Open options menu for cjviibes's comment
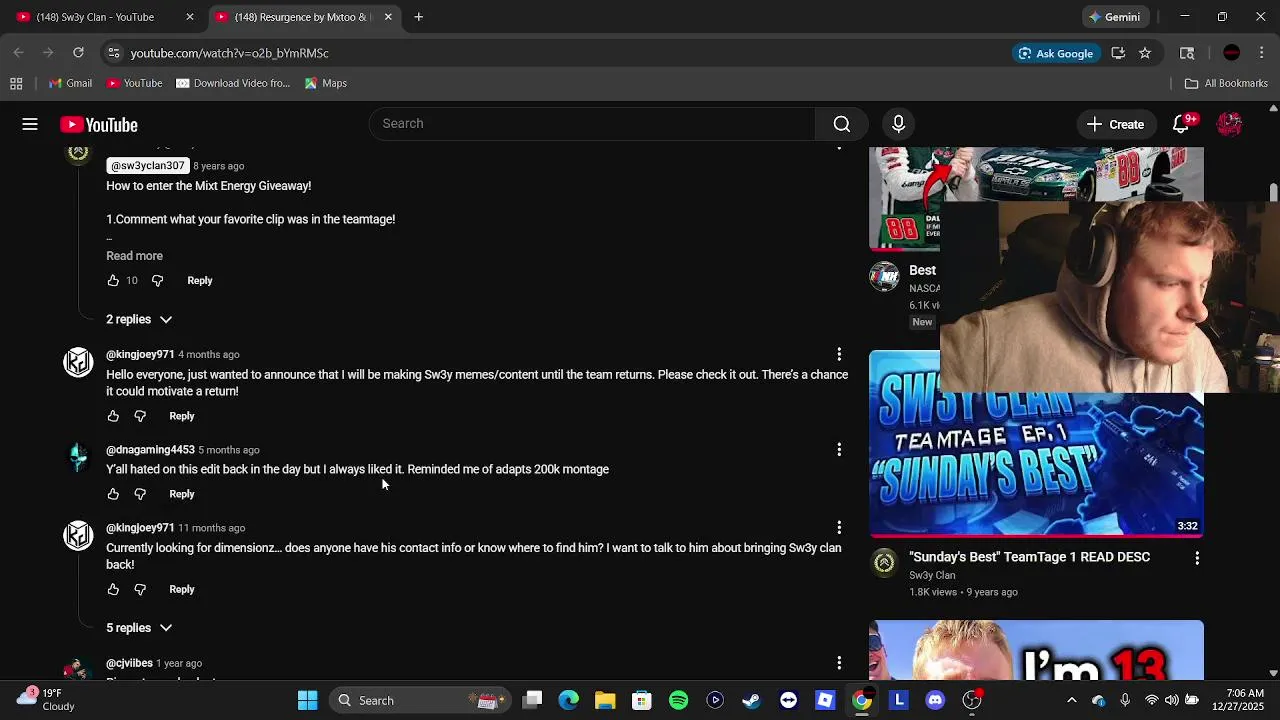The width and height of the screenshot is (1280, 720). 839,663
